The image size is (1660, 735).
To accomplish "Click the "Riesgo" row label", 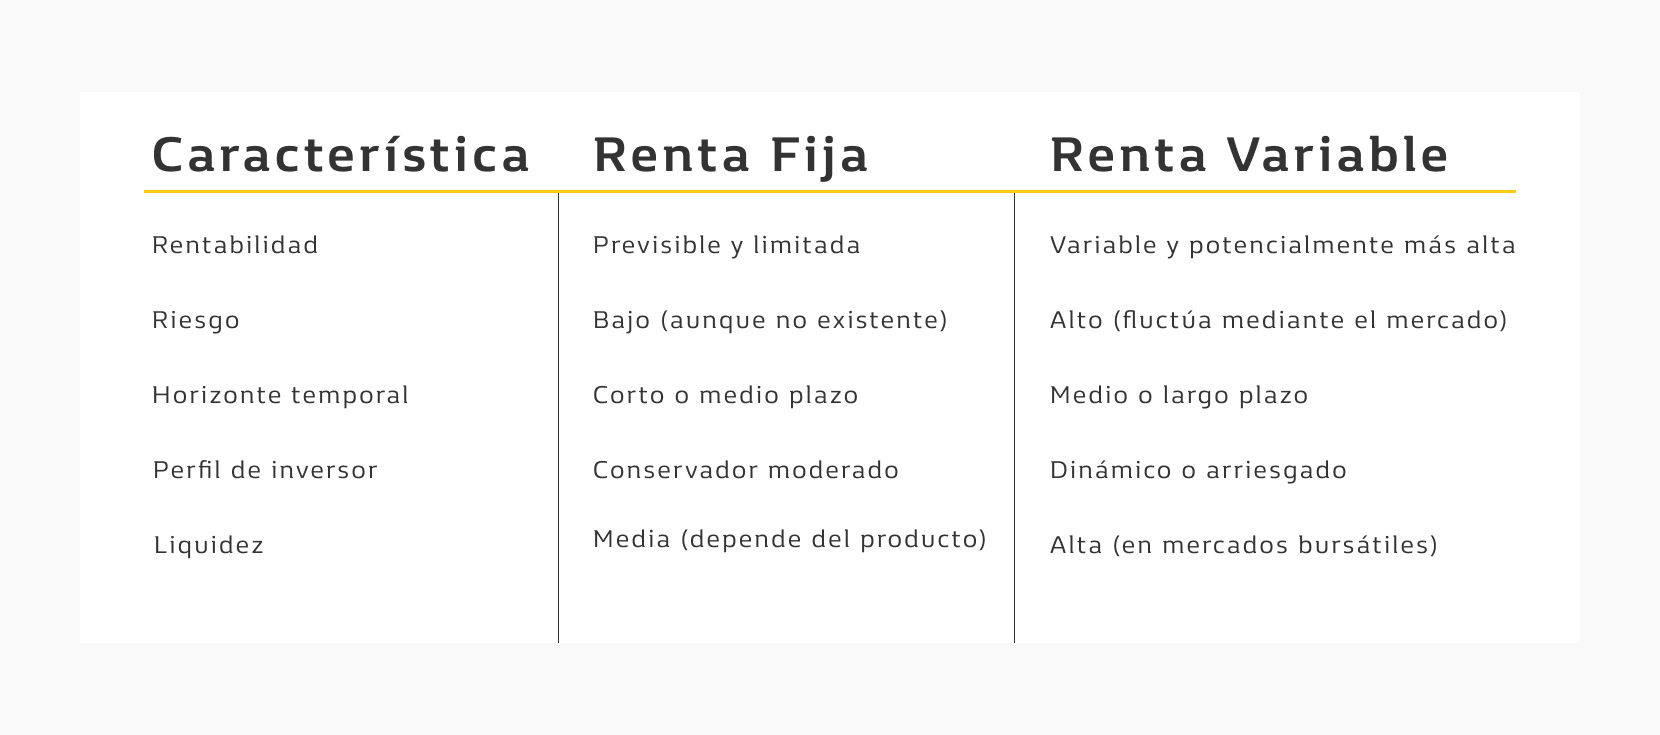I will click(x=196, y=320).
